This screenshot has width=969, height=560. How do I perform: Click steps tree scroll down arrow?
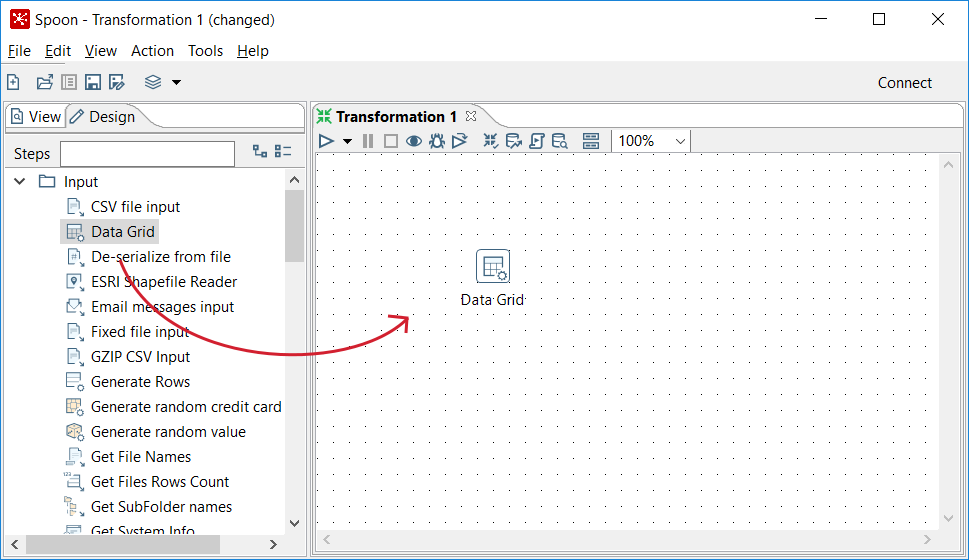295,524
